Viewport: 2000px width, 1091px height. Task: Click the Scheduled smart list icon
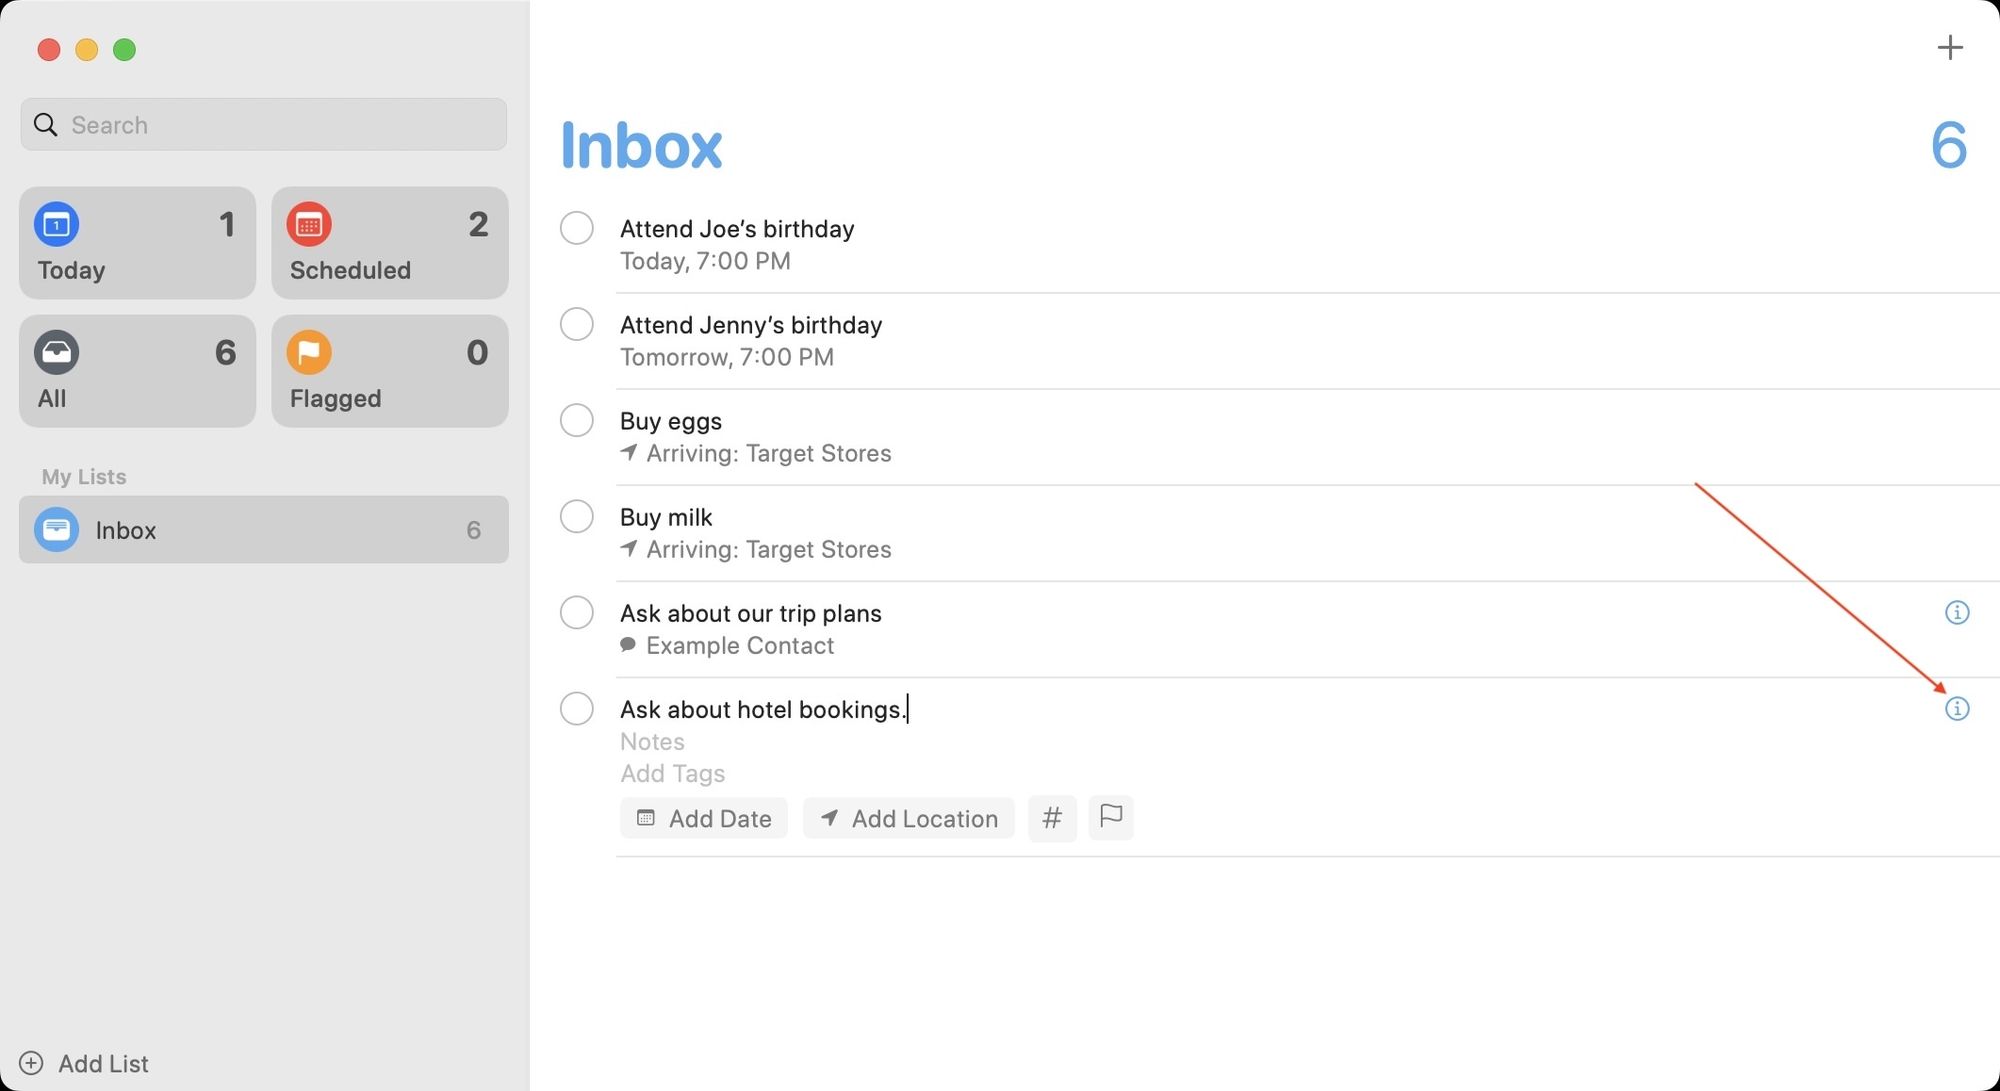click(x=310, y=224)
